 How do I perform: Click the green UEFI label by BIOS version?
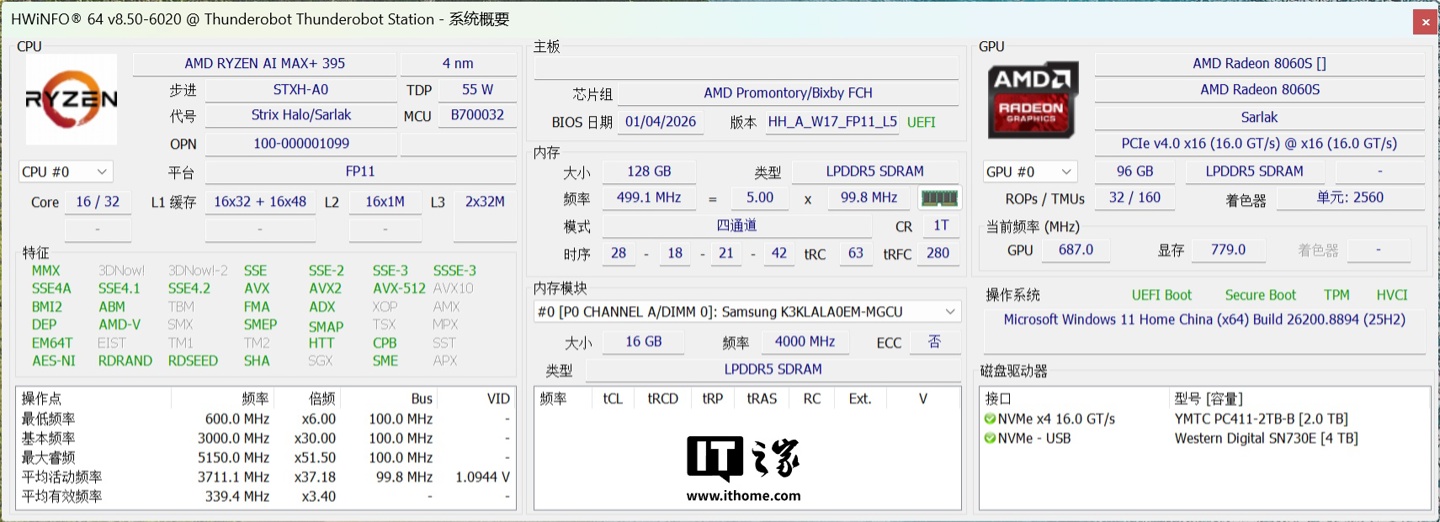tap(921, 122)
